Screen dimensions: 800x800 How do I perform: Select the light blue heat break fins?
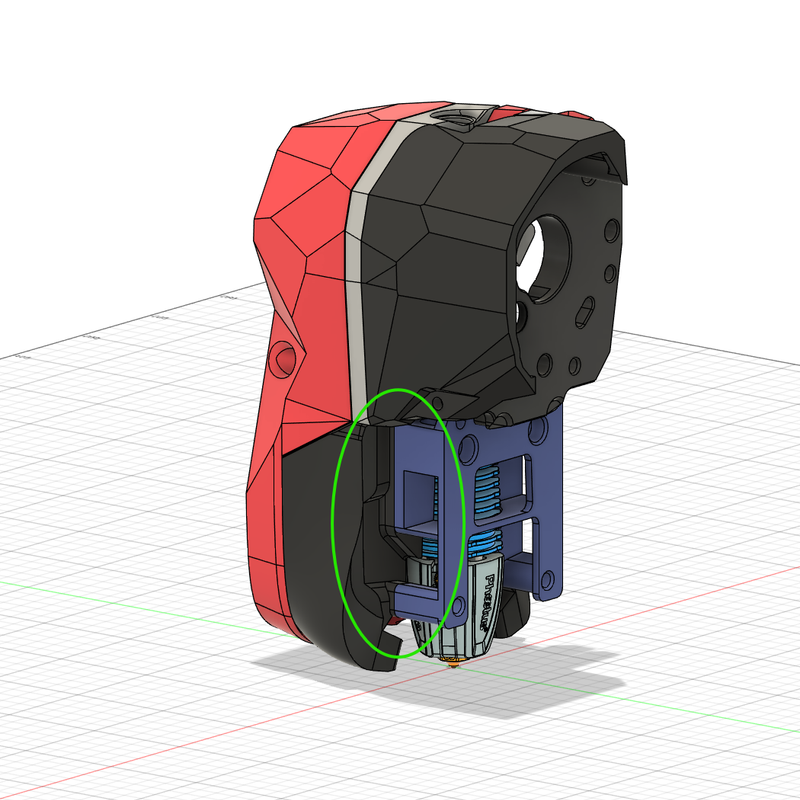click(489, 492)
